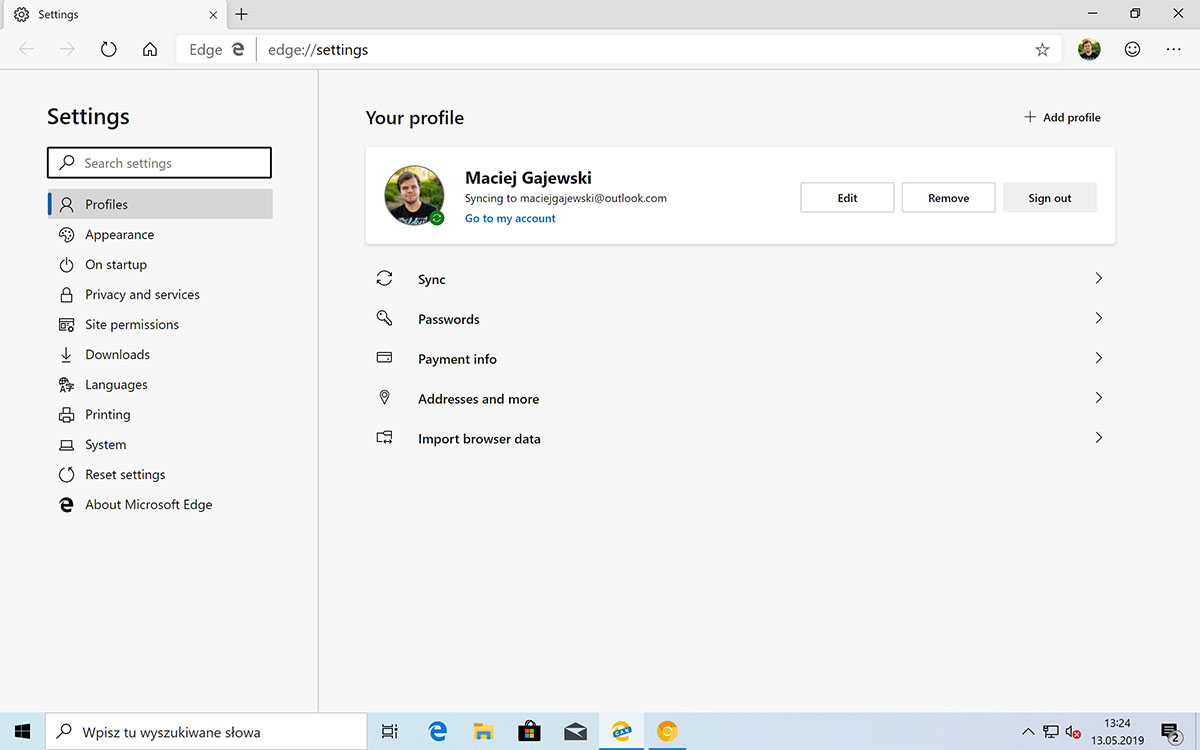This screenshot has height=750, width=1200.
Task: Click the taskbar search box
Action: [207, 732]
